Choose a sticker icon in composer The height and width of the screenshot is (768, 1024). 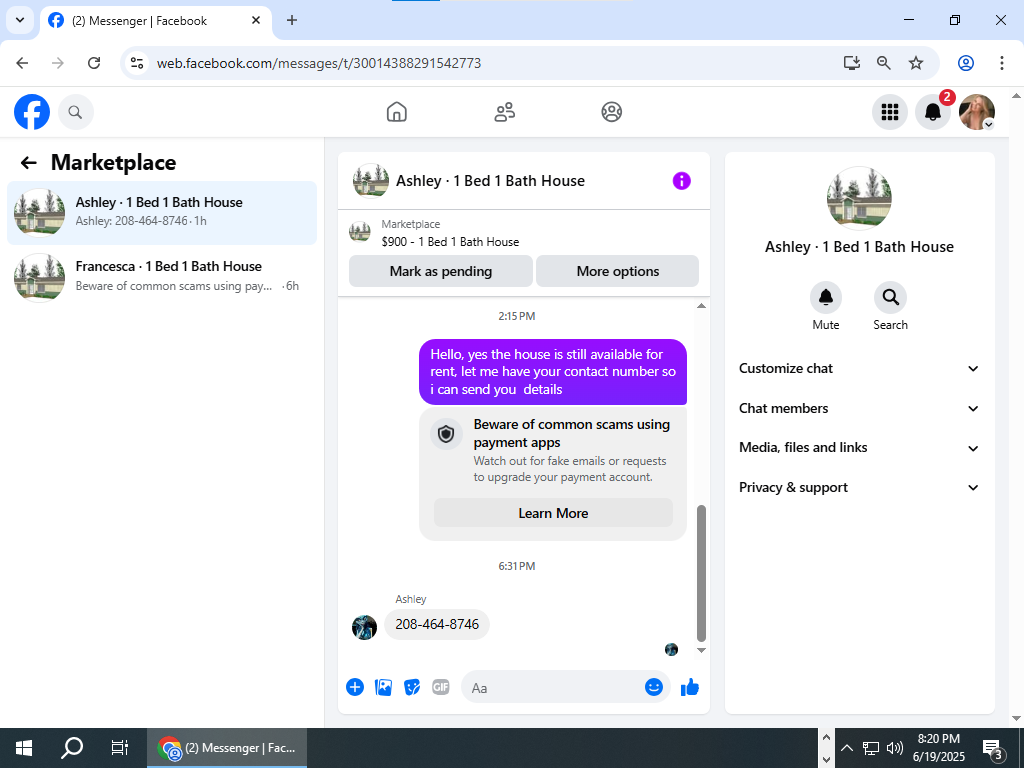(x=412, y=687)
